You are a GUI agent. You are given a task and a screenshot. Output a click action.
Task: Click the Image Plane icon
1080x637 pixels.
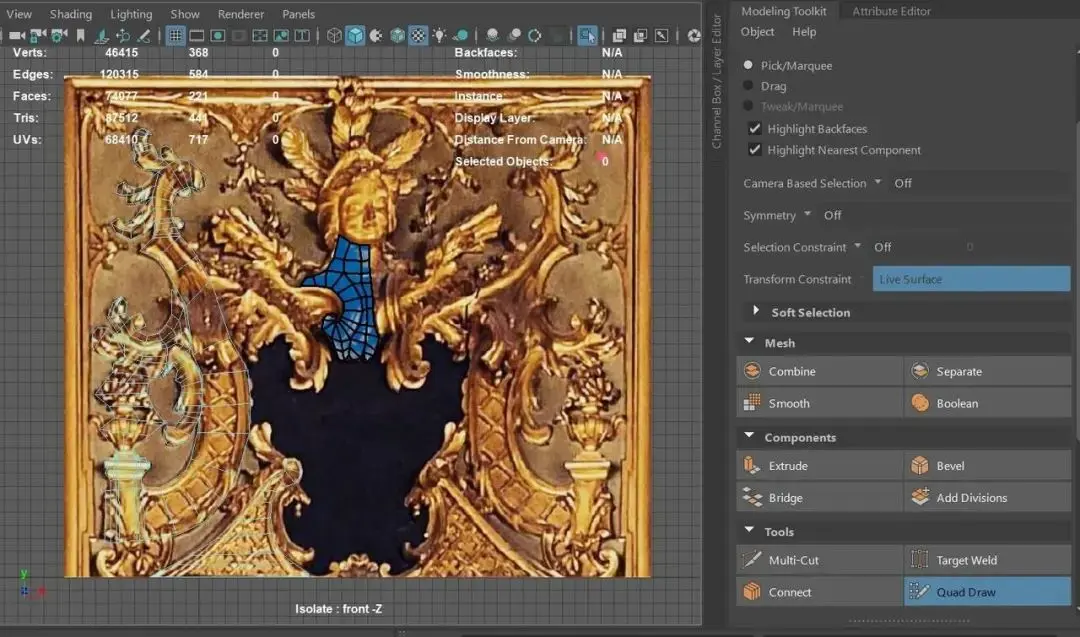[101, 35]
